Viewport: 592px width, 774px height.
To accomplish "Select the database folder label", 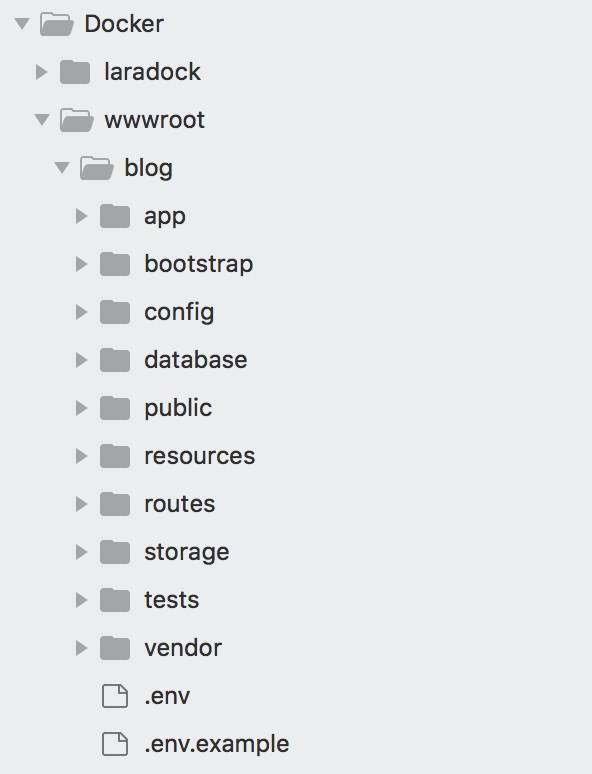I will point(196,360).
